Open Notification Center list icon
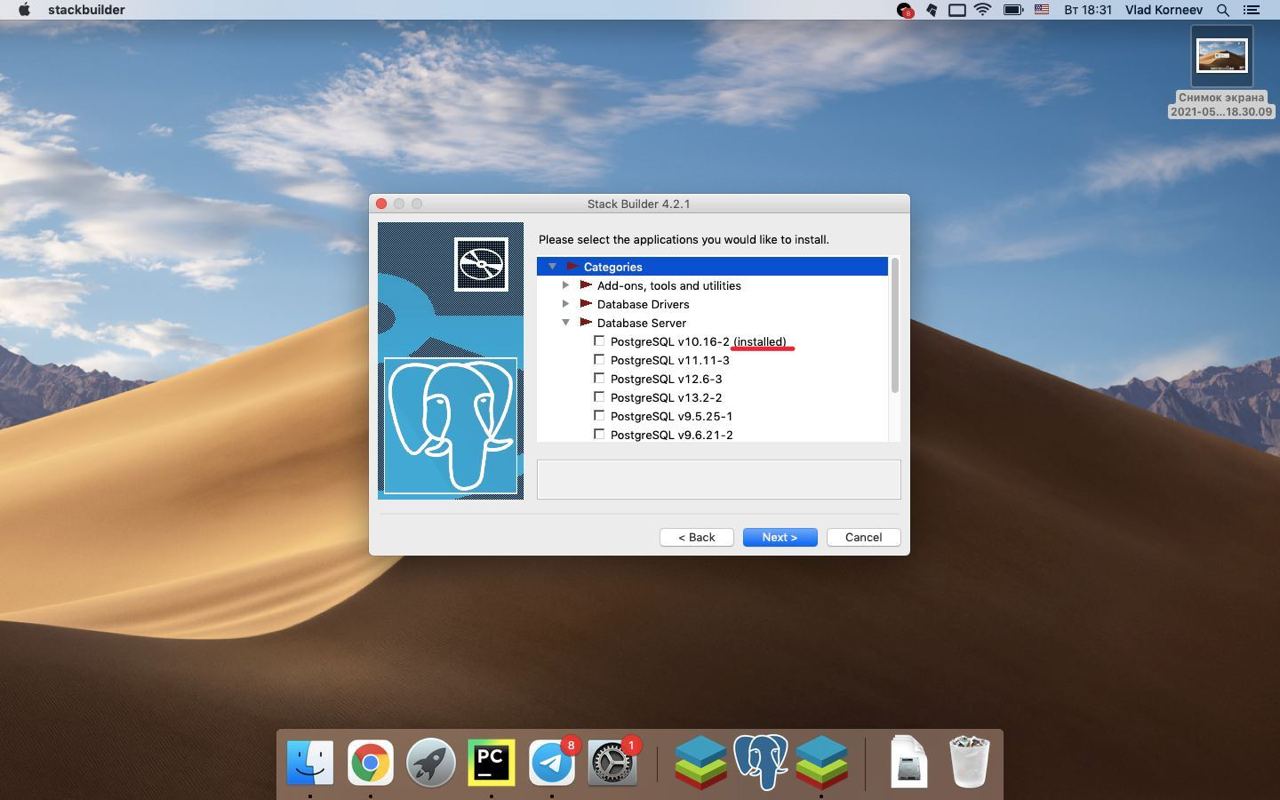This screenshot has height=800, width=1280. [x=1252, y=10]
